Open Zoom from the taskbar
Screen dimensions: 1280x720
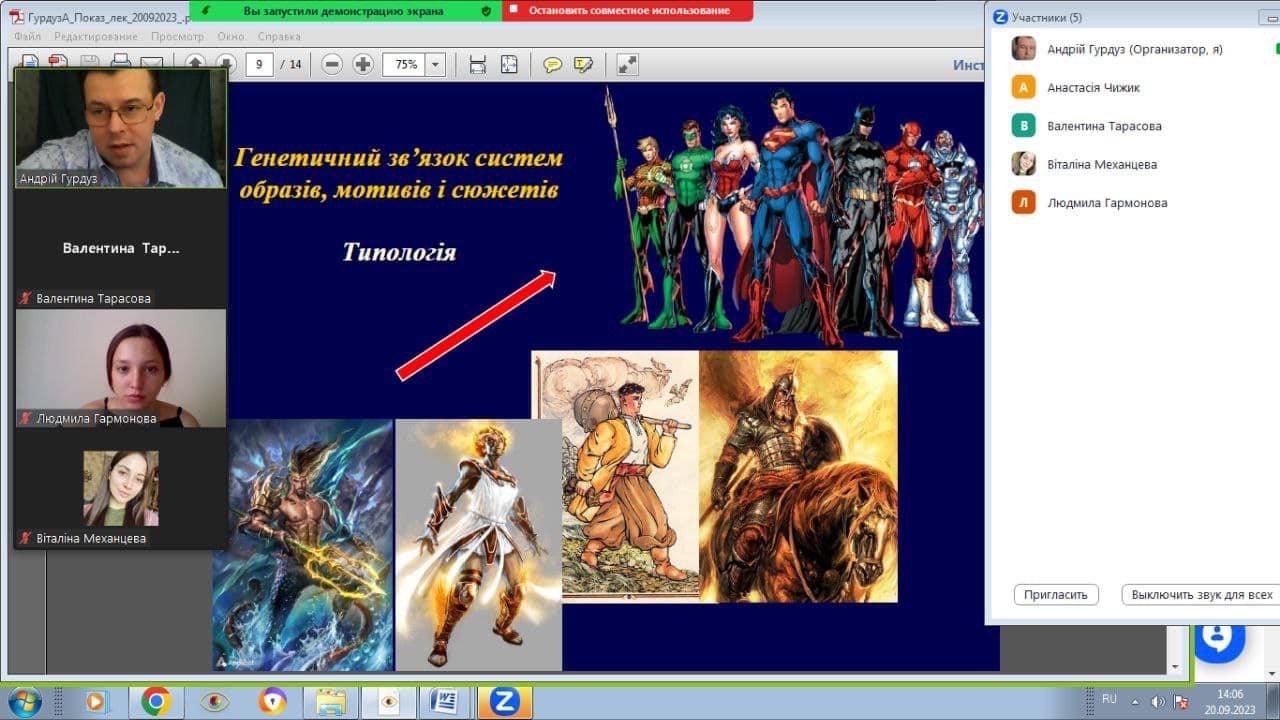[x=504, y=701]
